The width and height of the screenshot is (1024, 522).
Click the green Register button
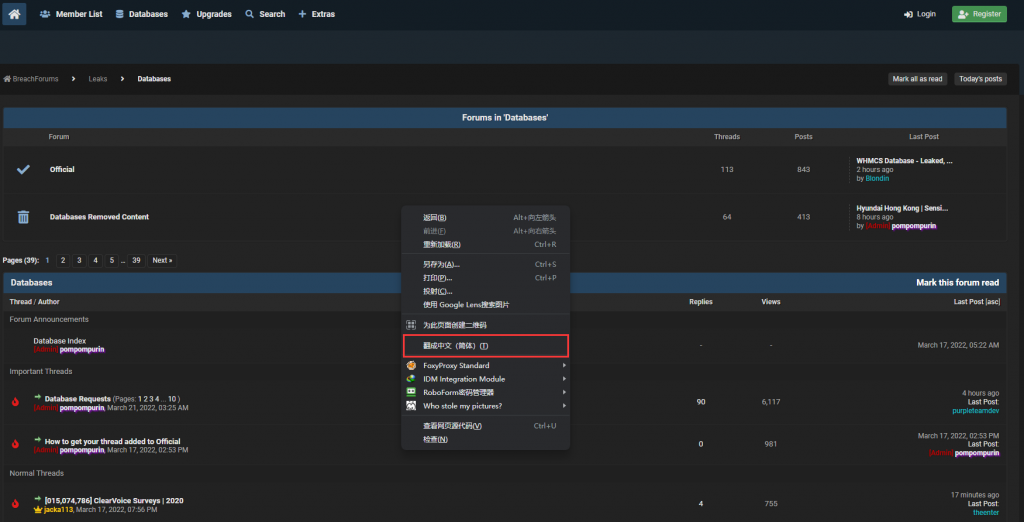979,14
